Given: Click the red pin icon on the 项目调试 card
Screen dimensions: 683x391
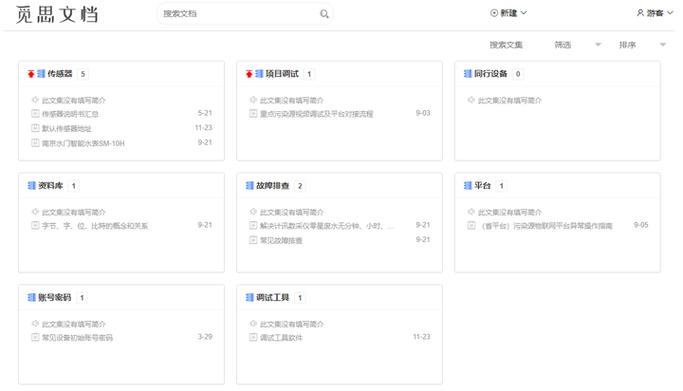Looking at the screenshot, I should click(249, 74).
